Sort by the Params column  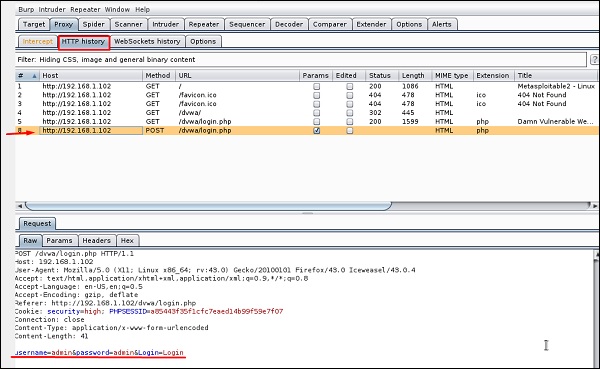[x=316, y=75]
